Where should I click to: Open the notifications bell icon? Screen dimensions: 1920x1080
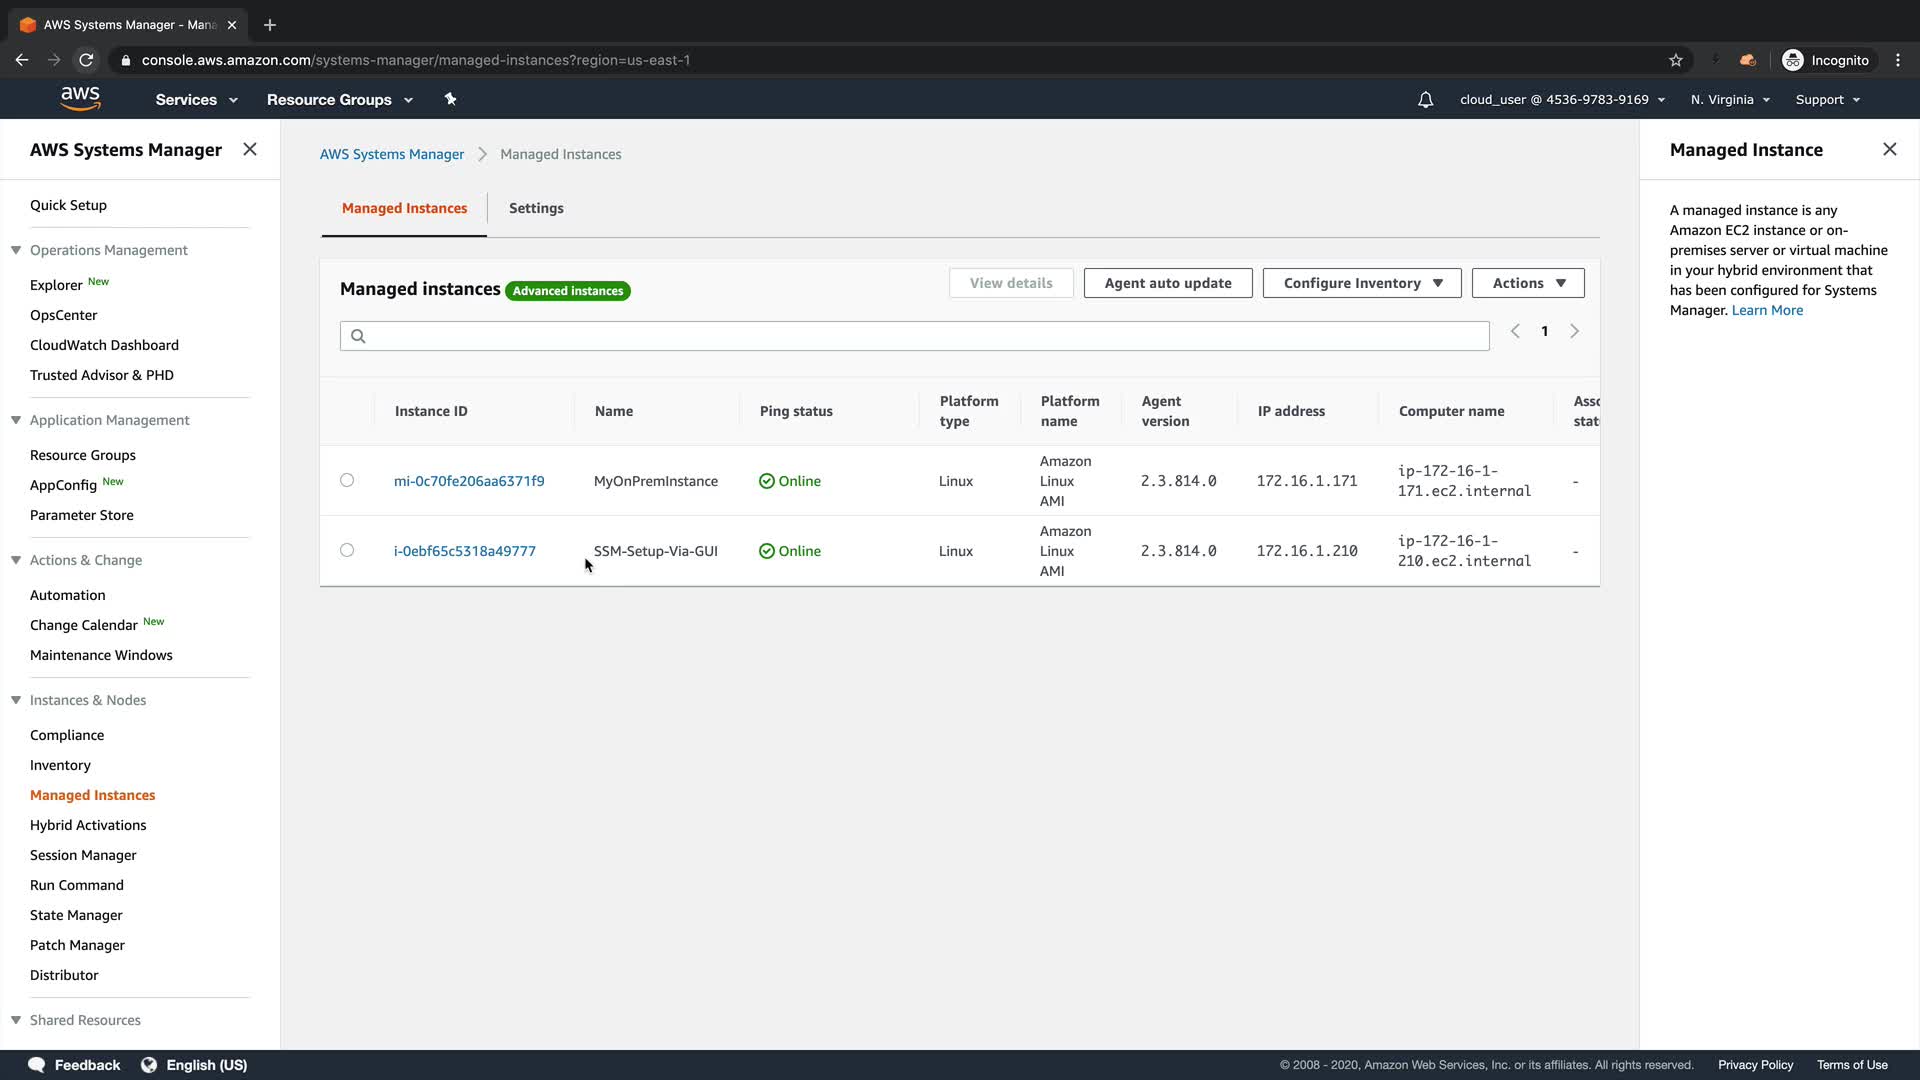click(x=1425, y=100)
